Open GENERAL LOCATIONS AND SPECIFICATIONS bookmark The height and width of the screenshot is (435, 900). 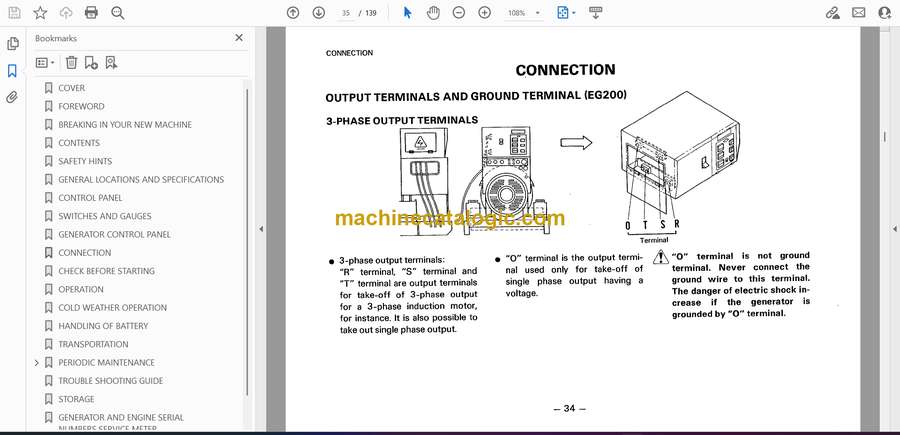click(141, 180)
